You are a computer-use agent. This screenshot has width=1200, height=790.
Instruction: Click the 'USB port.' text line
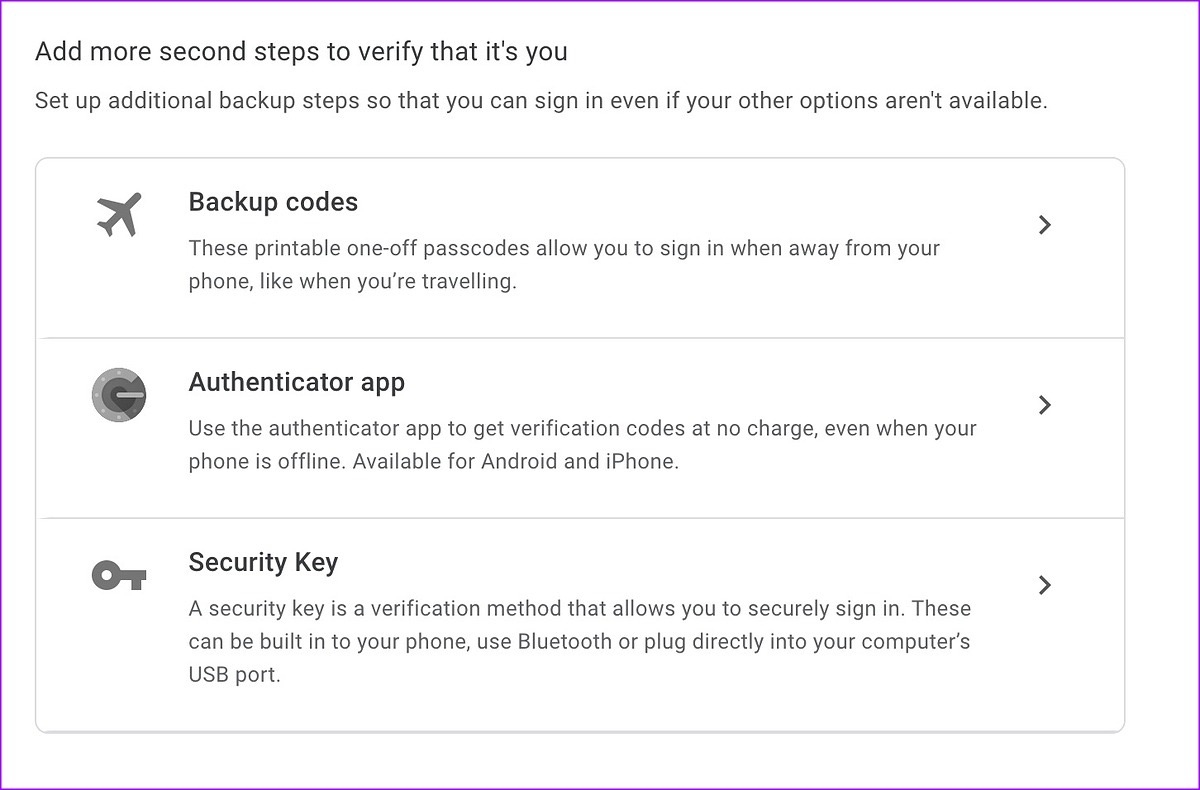[x=234, y=675]
